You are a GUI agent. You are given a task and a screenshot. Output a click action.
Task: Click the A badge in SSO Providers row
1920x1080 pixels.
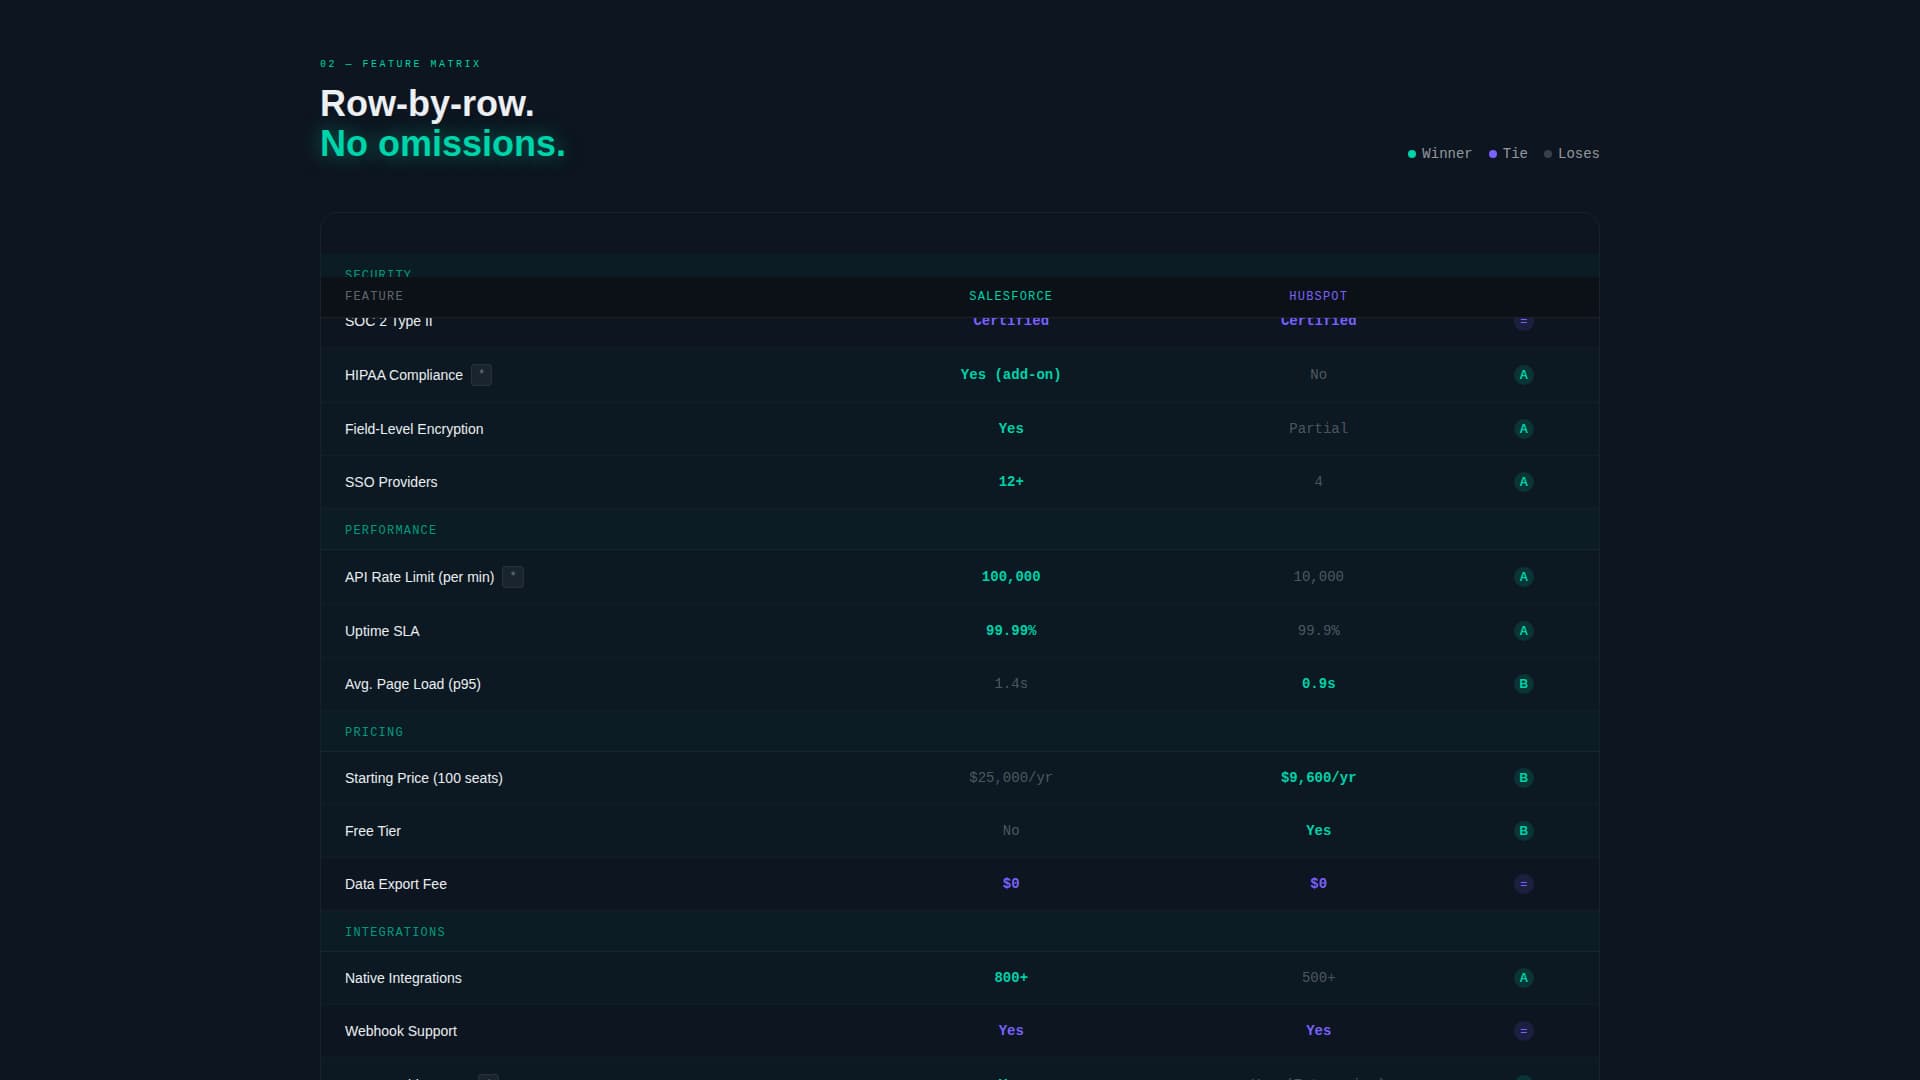pyautogui.click(x=1523, y=482)
